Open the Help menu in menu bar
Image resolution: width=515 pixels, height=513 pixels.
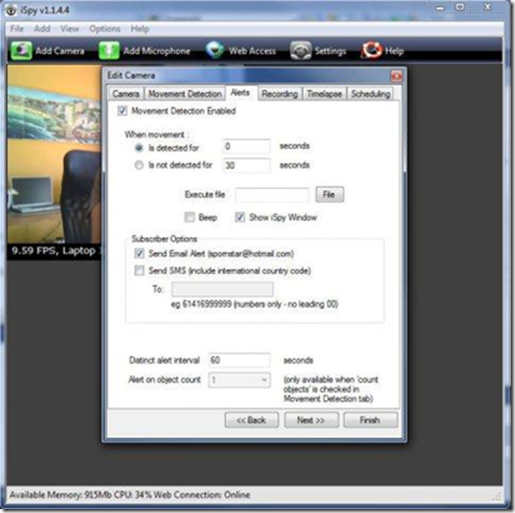[x=140, y=29]
